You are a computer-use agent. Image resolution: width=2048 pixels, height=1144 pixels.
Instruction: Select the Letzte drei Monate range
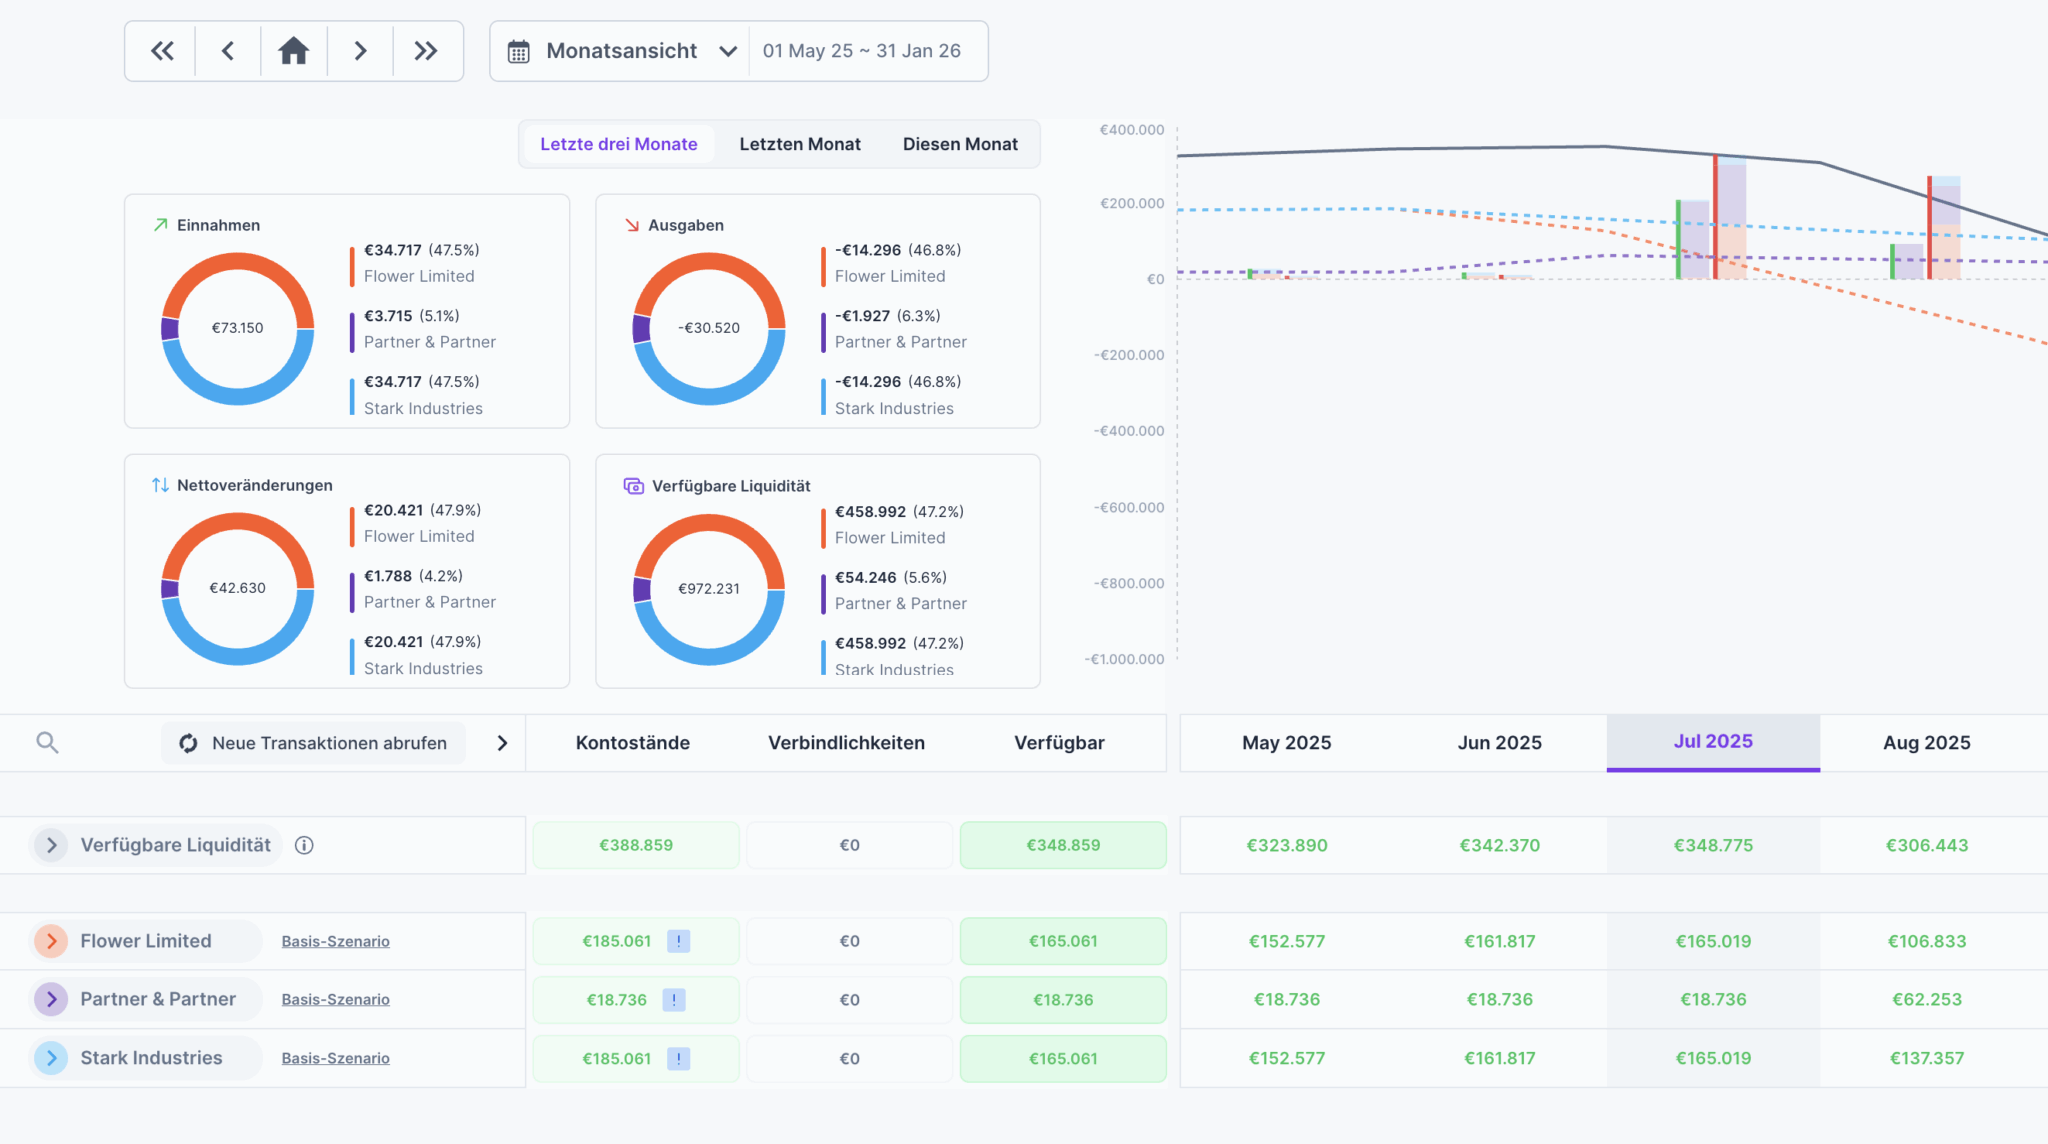[618, 144]
